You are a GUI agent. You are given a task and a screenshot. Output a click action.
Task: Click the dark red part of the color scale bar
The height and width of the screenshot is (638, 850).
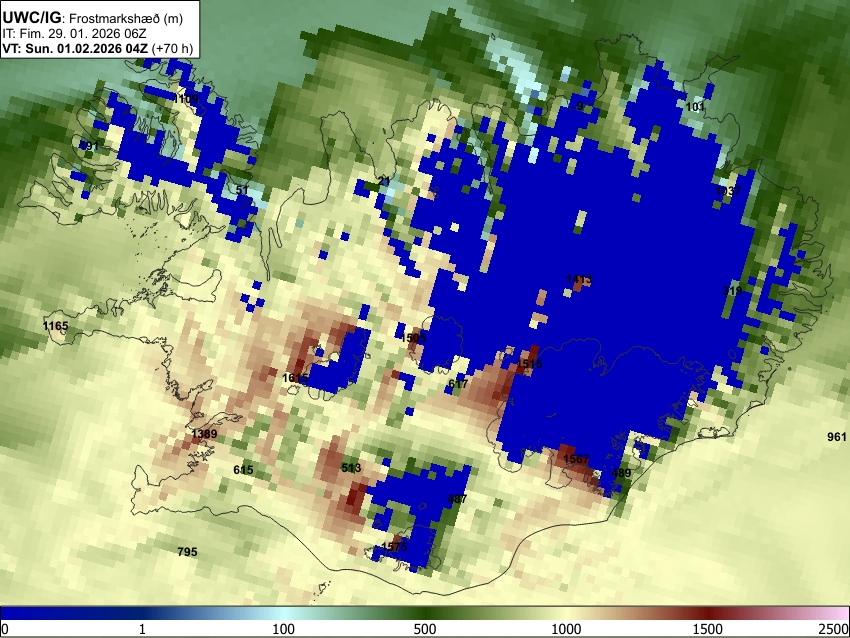(708, 613)
